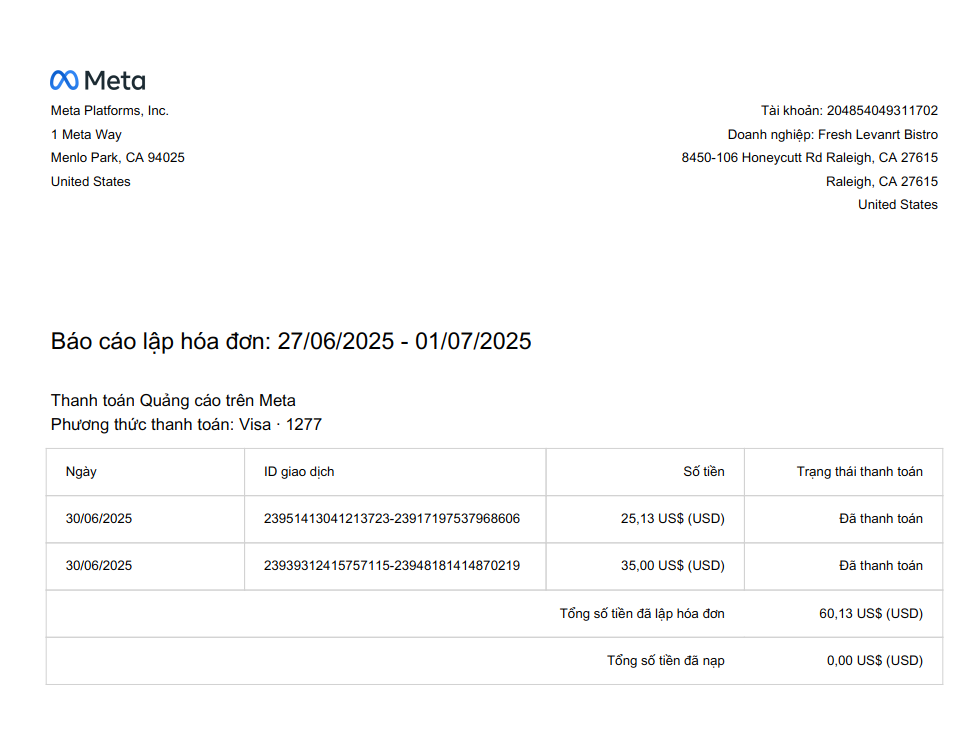Click the Meta wordmark text
This screenshot has width=978, height=731.
[115, 80]
